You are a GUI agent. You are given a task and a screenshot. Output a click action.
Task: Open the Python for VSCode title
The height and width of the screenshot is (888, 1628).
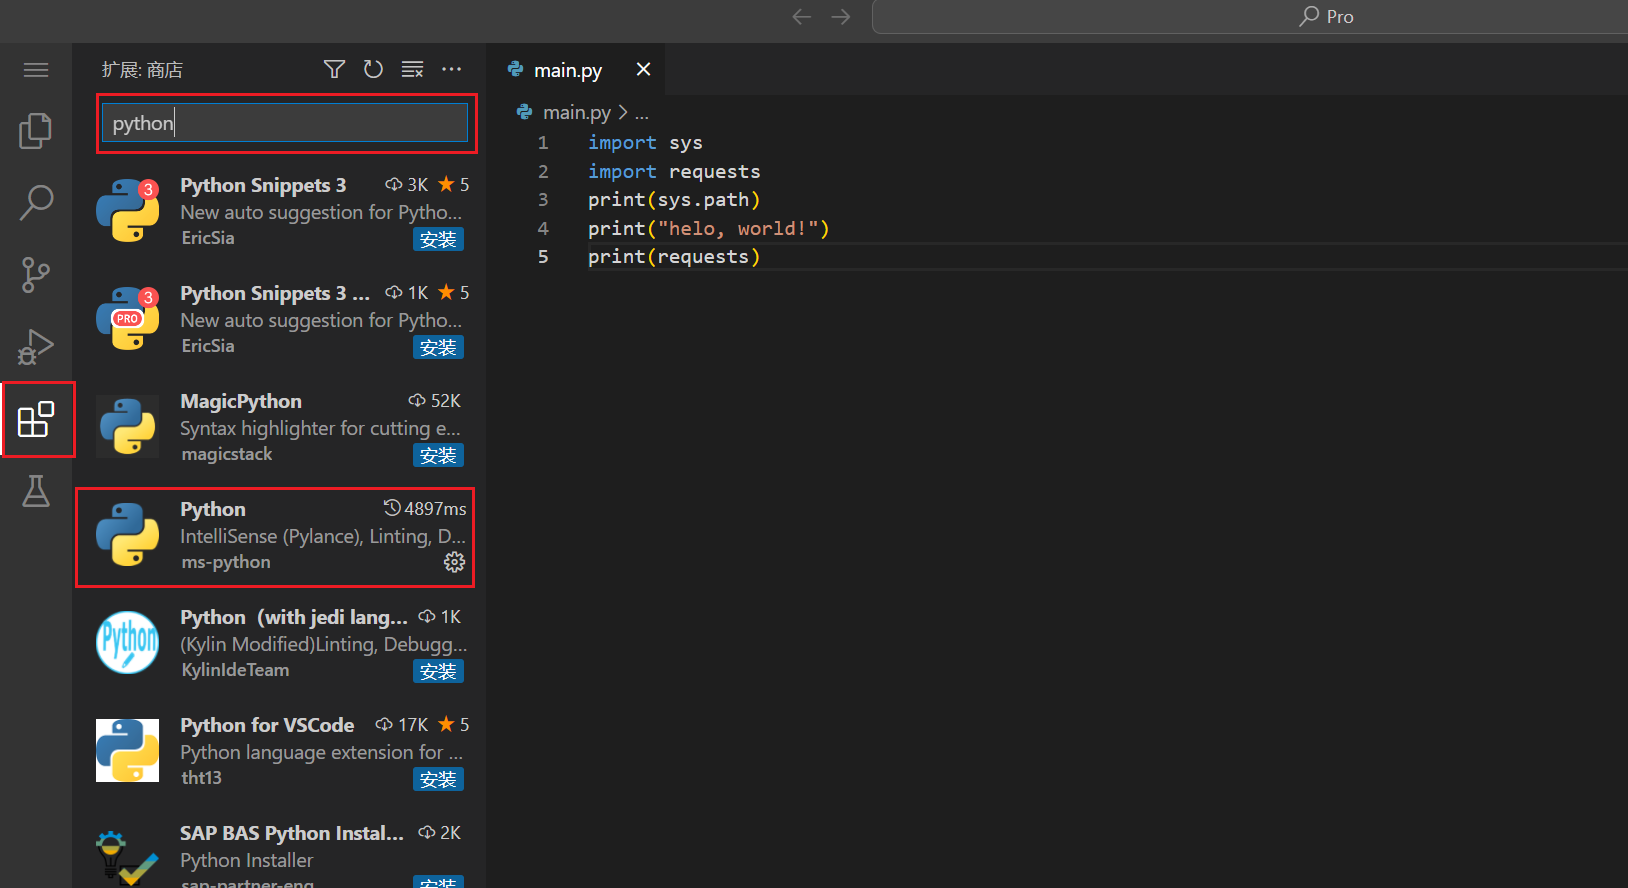coord(267,725)
